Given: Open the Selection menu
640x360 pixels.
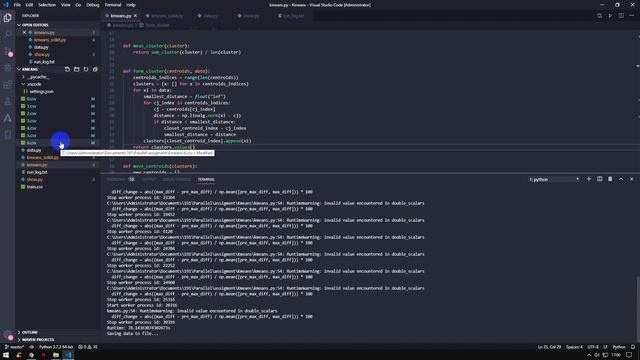Looking at the screenshot, I should (x=47, y=5).
